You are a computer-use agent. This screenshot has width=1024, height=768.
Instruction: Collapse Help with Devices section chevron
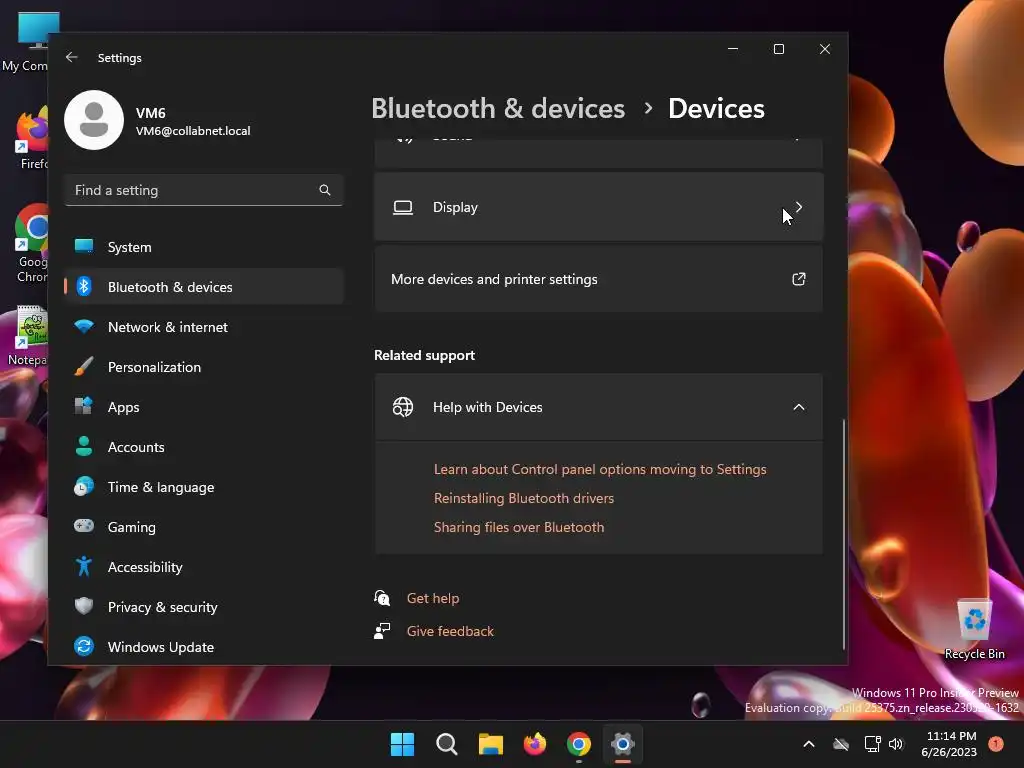pyautogui.click(x=799, y=407)
